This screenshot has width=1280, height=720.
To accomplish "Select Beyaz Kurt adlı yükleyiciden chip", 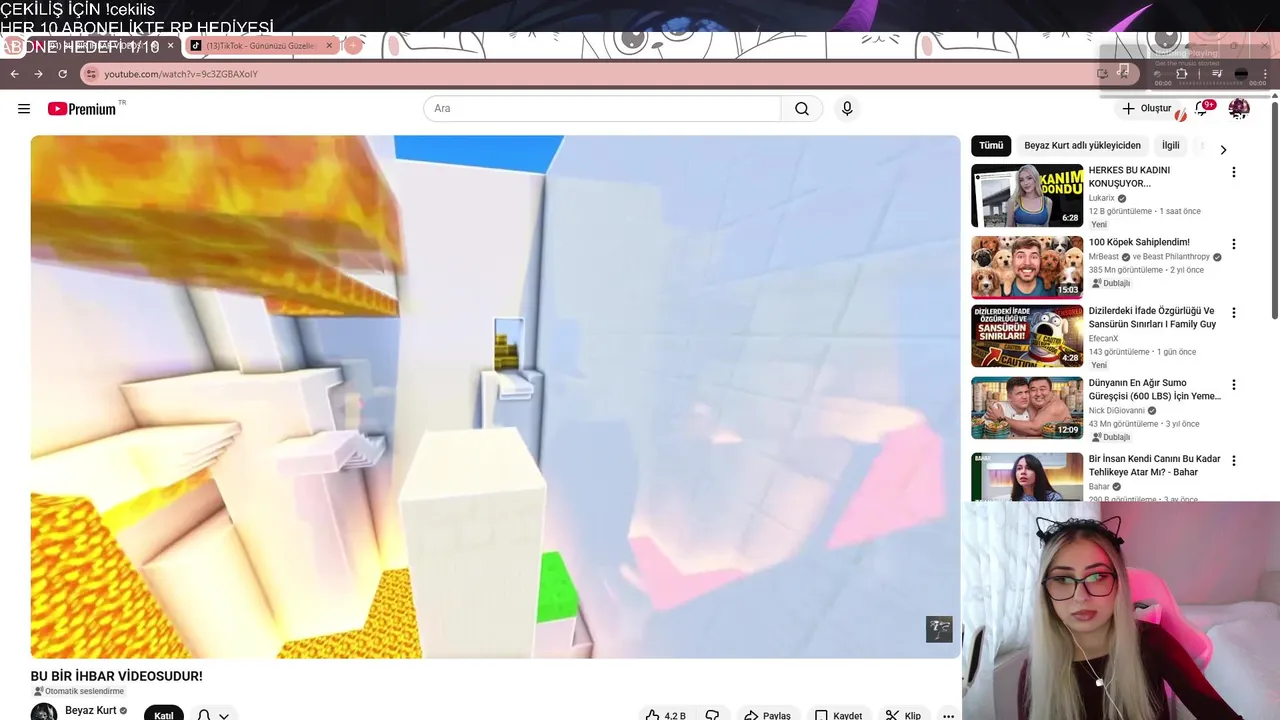I will coord(1082,146).
